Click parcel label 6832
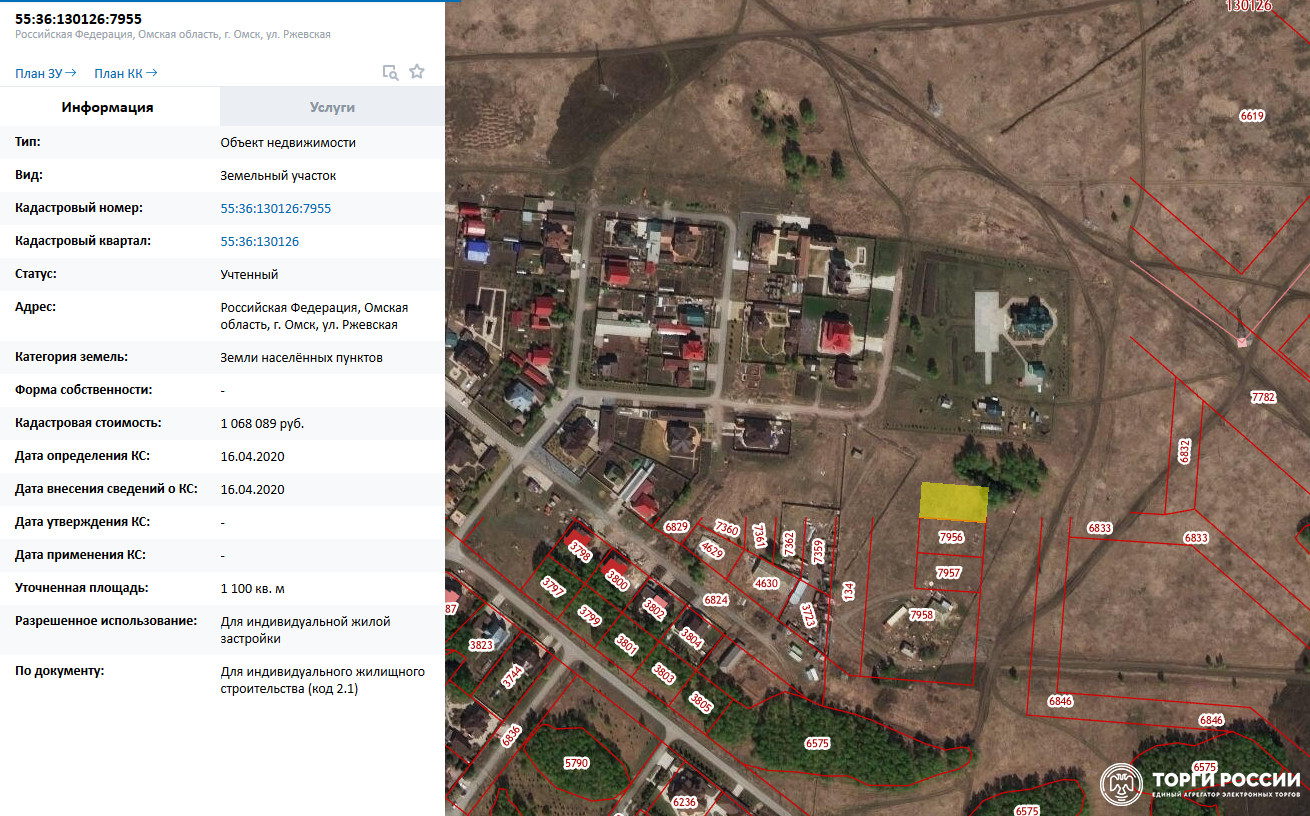 1185,451
